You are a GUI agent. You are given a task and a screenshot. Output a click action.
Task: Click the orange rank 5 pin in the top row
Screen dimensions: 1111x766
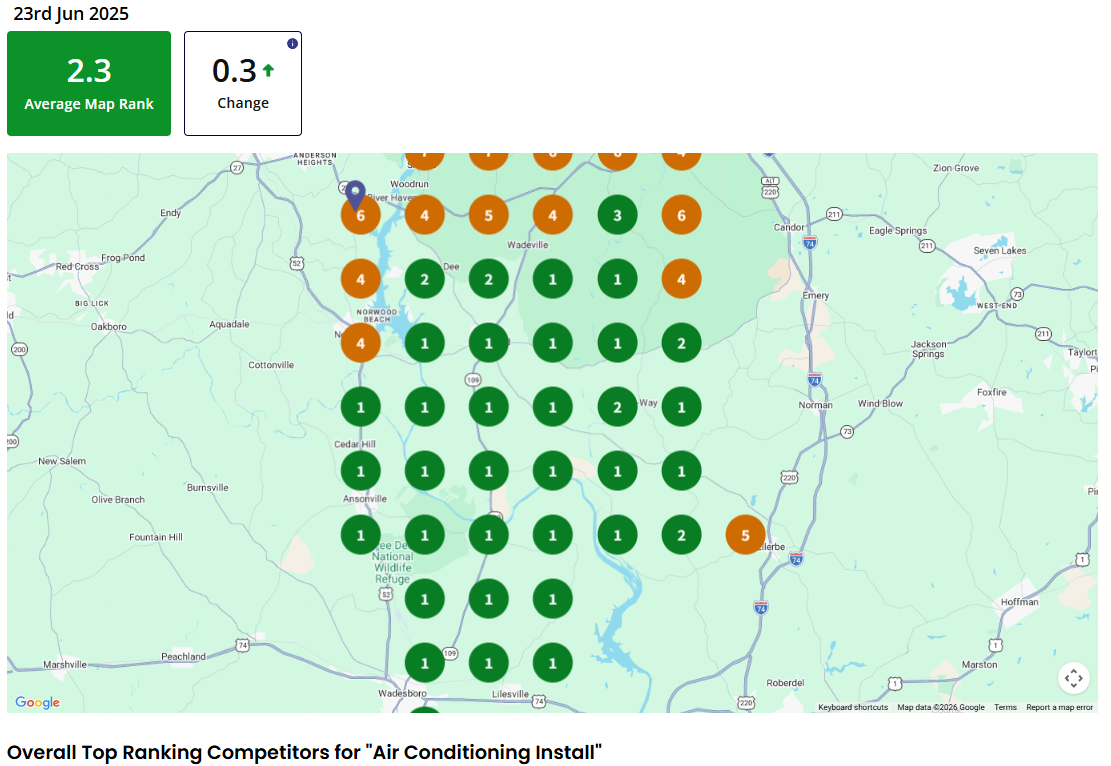(488, 214)
